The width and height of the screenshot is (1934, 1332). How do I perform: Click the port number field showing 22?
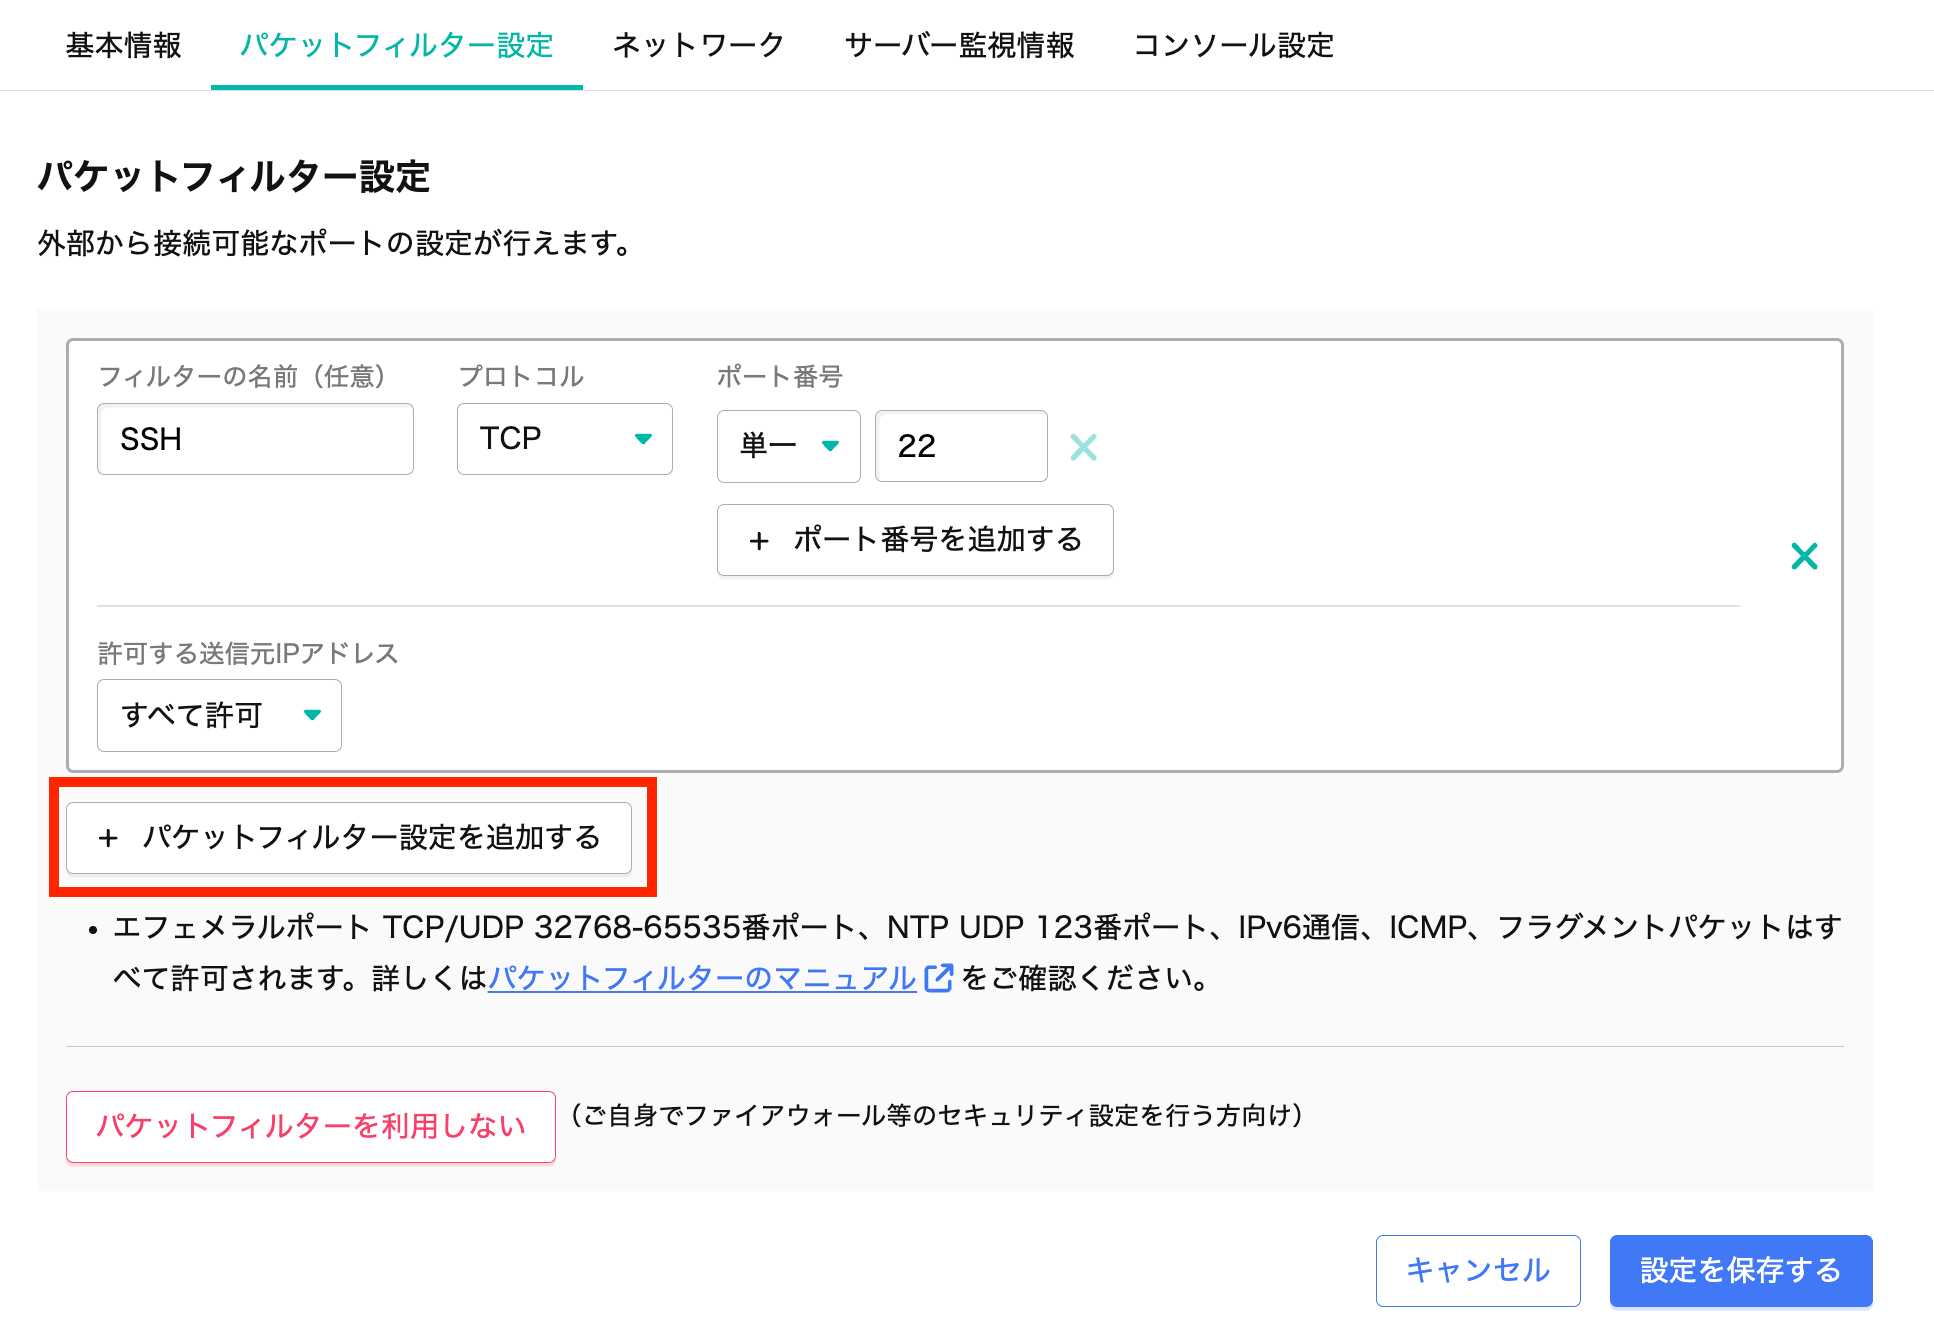[x=960, y=446]
